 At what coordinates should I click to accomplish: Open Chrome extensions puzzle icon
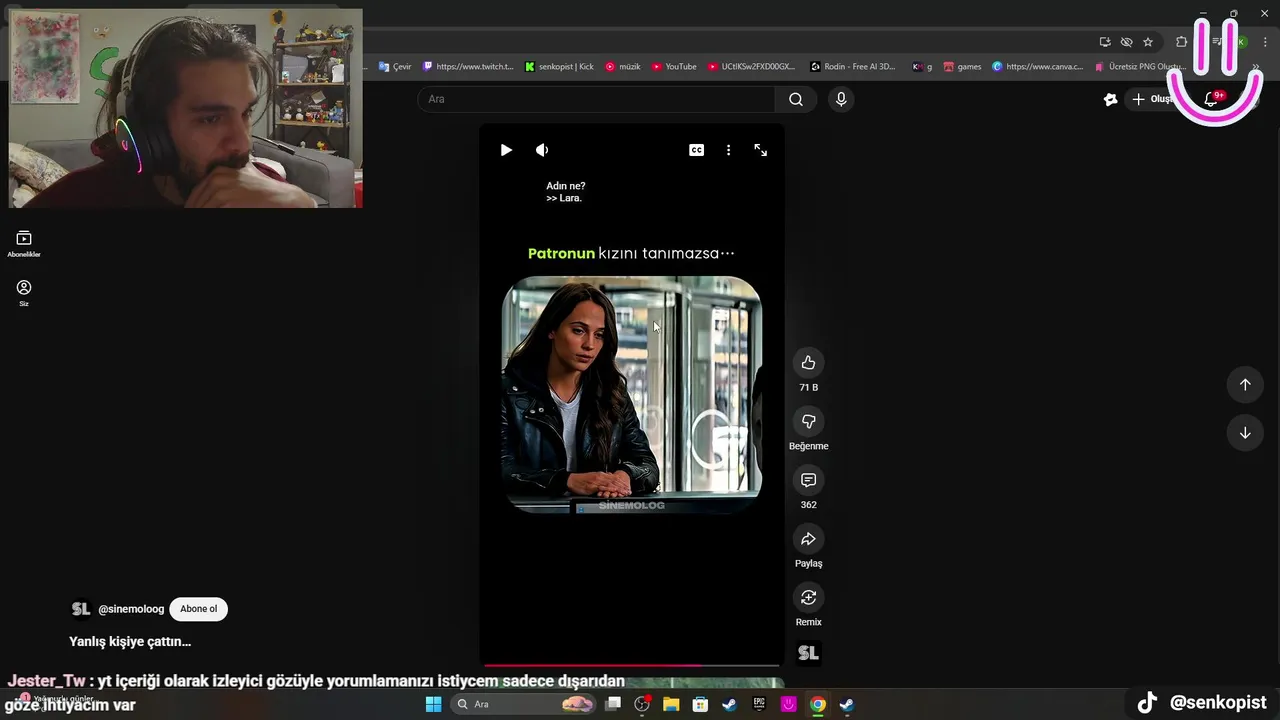(1182, 42)
